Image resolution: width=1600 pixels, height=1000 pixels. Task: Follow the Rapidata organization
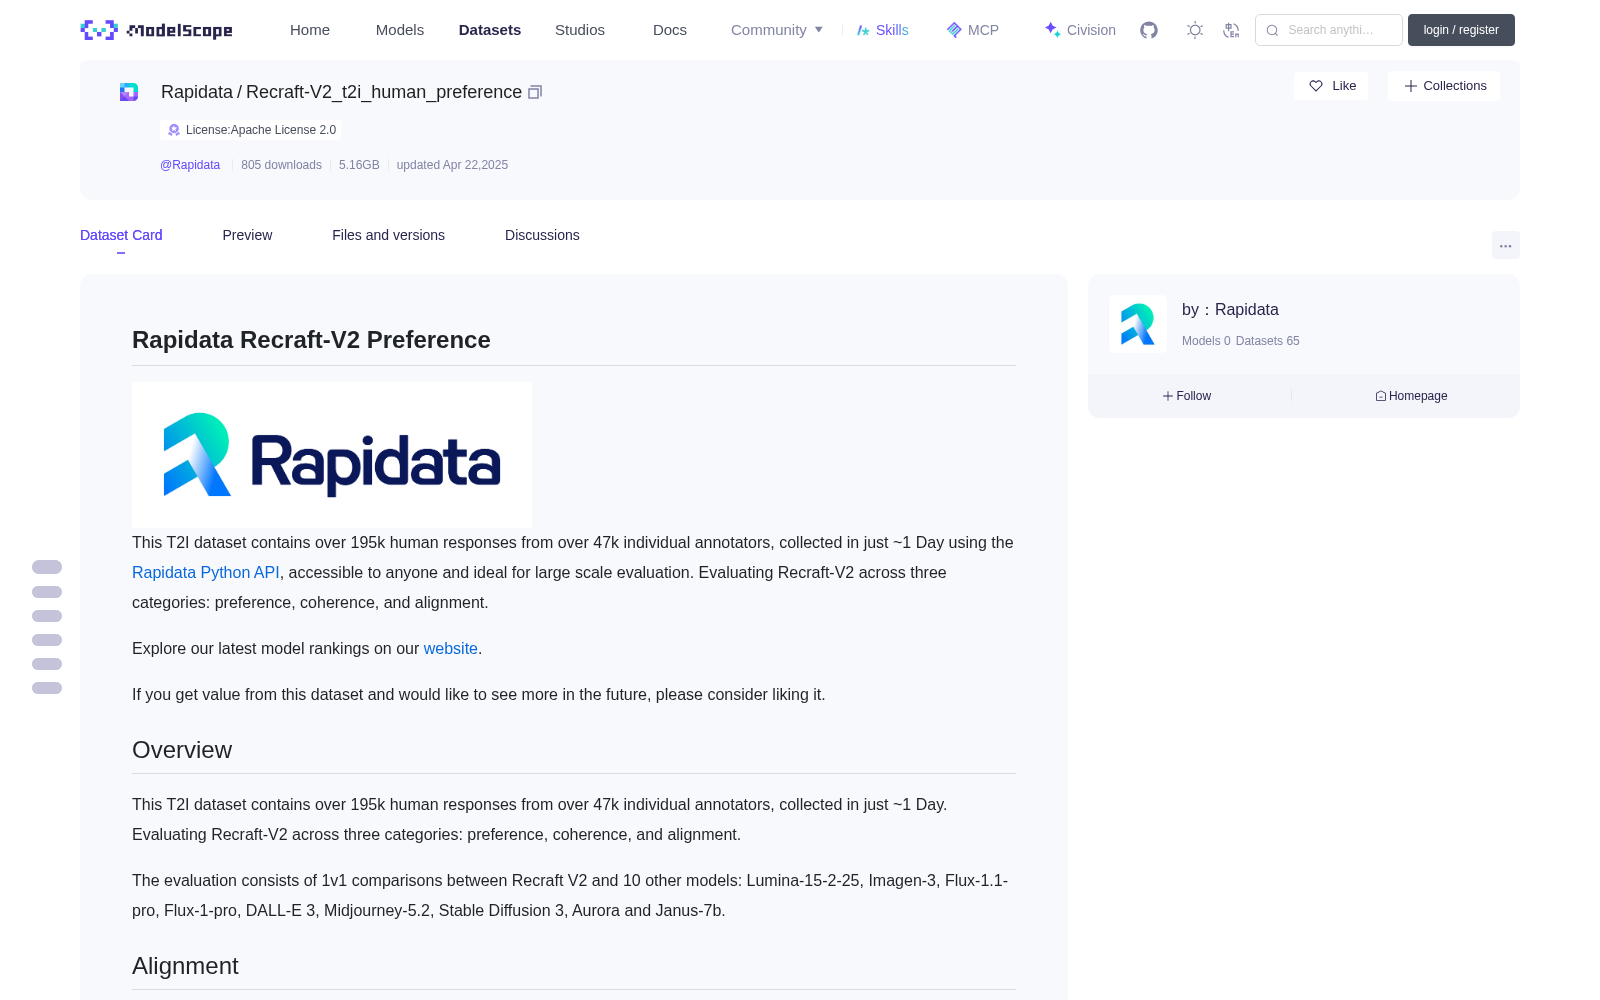point(1187,396)
